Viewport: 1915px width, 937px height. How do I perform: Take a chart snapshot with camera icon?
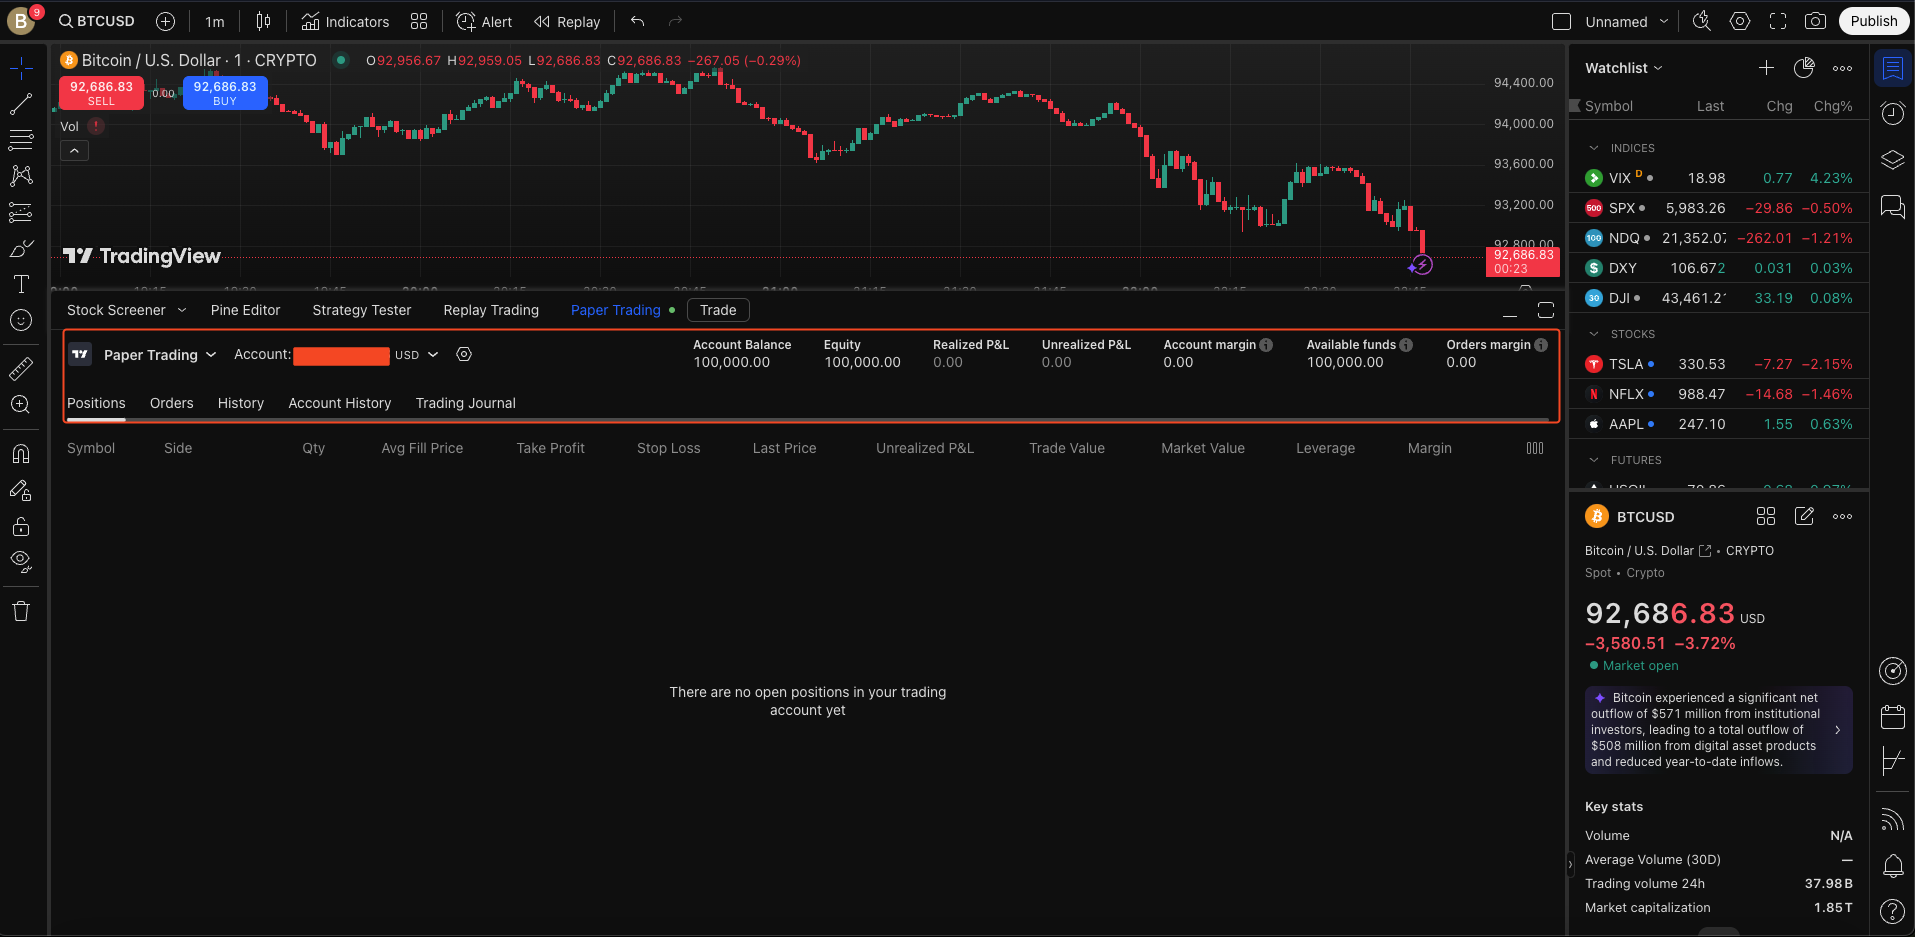(x=1815, y=21)
